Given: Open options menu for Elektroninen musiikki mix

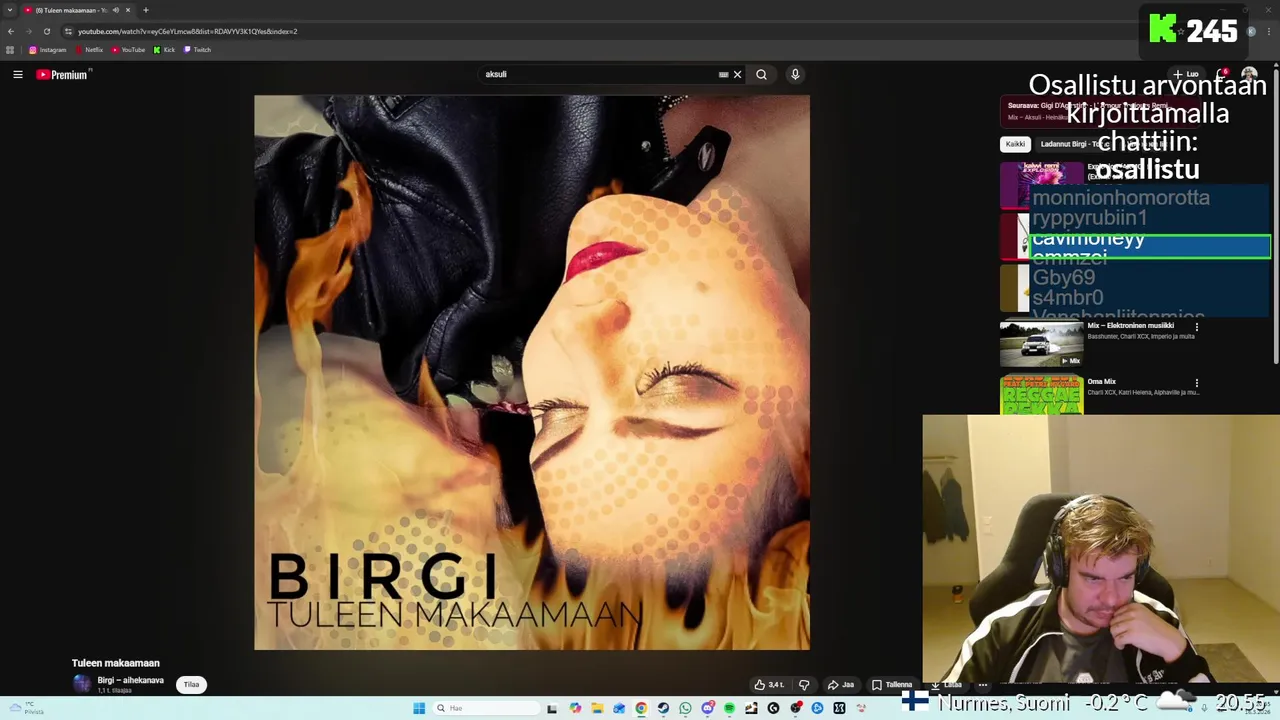Looking at the screenshot, I should (x=1196, y=327).
